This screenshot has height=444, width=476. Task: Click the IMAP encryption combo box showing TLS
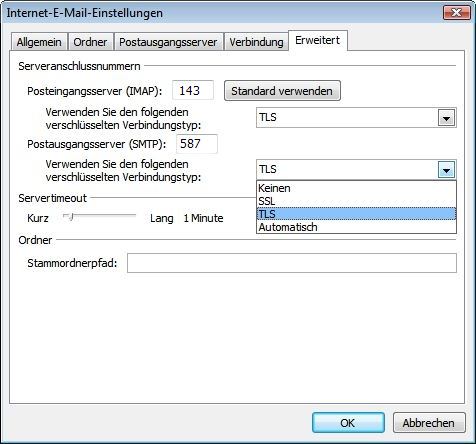point(356,118)
